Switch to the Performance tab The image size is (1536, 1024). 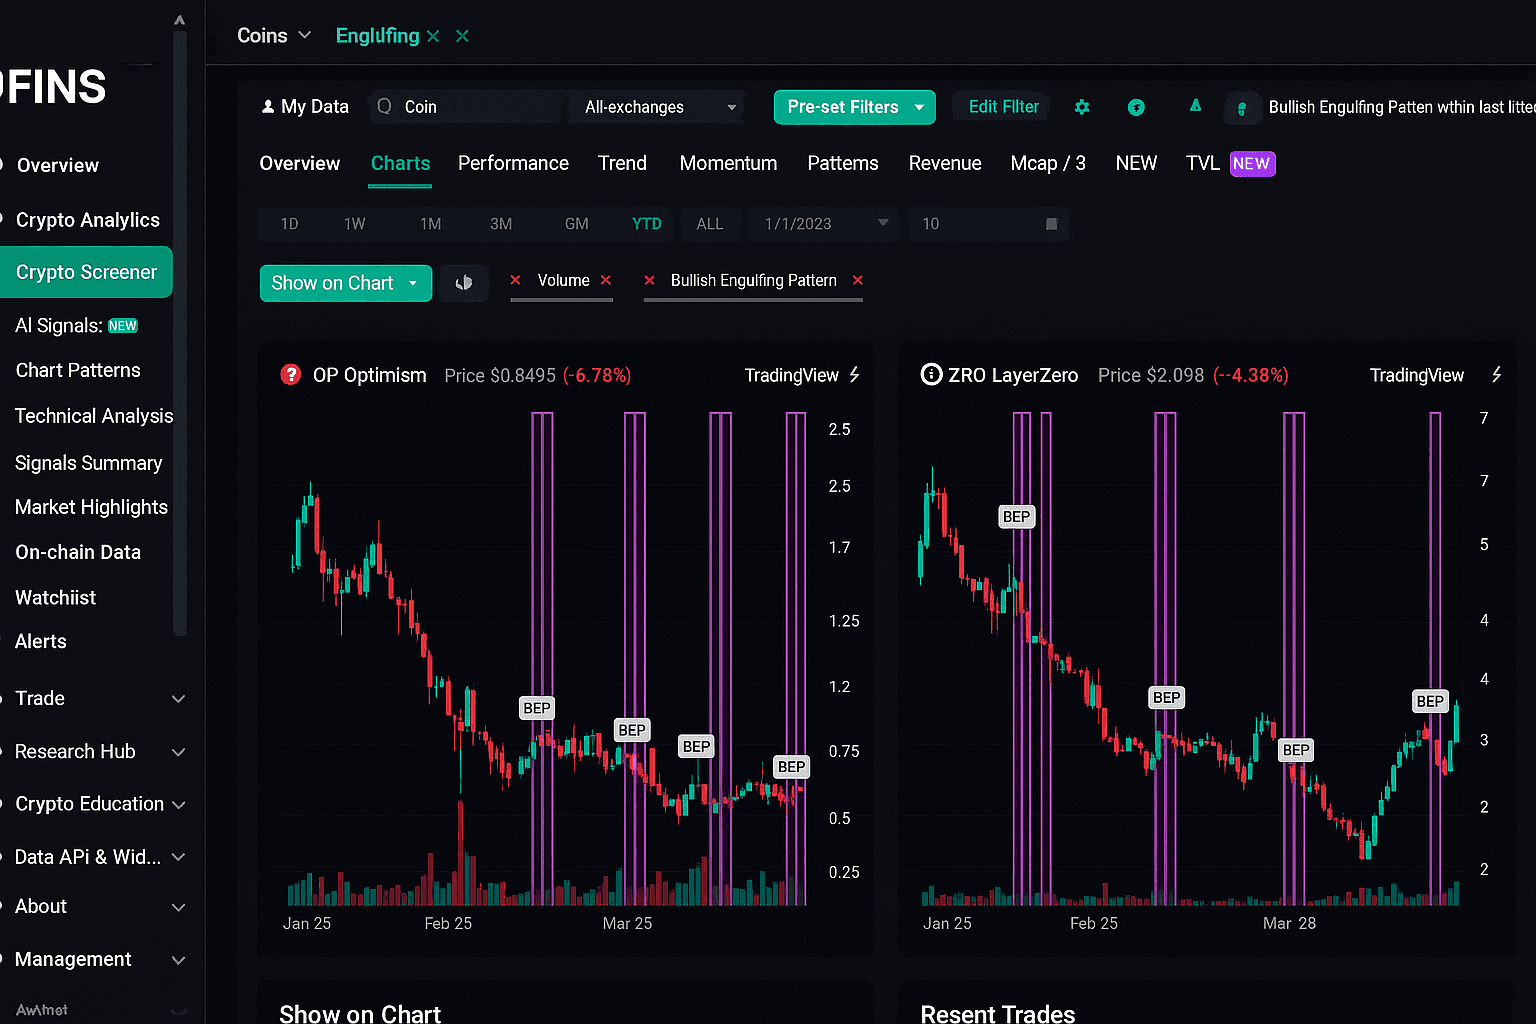(513, 163)
